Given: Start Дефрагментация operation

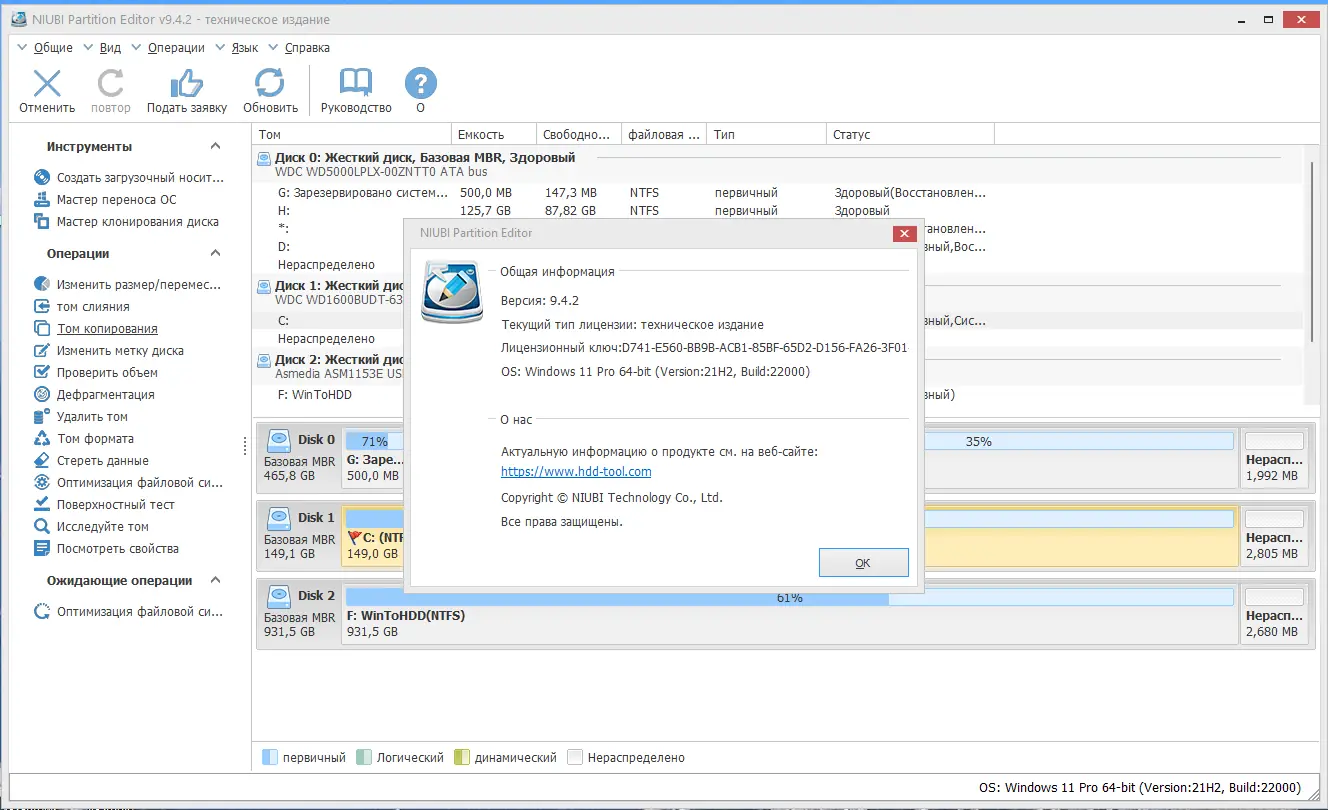Looking at the screenshot, I should (x=94, y=395).
